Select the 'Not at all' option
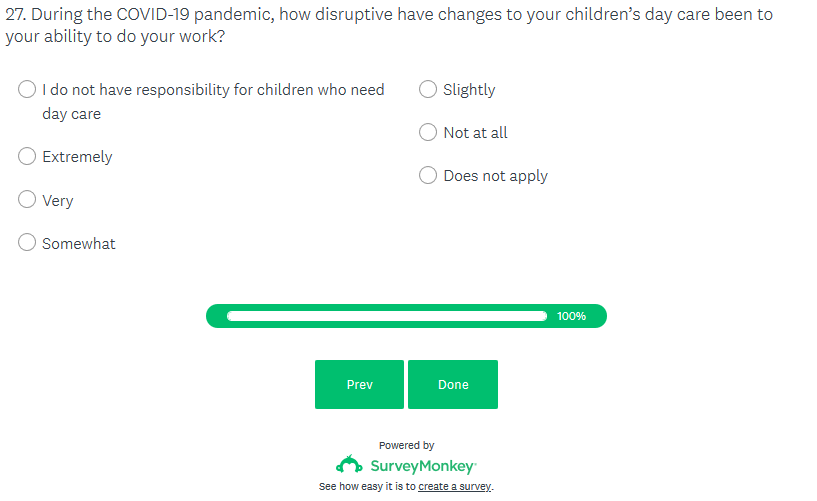This screenshot has height=501, width=817. (428, 132)
